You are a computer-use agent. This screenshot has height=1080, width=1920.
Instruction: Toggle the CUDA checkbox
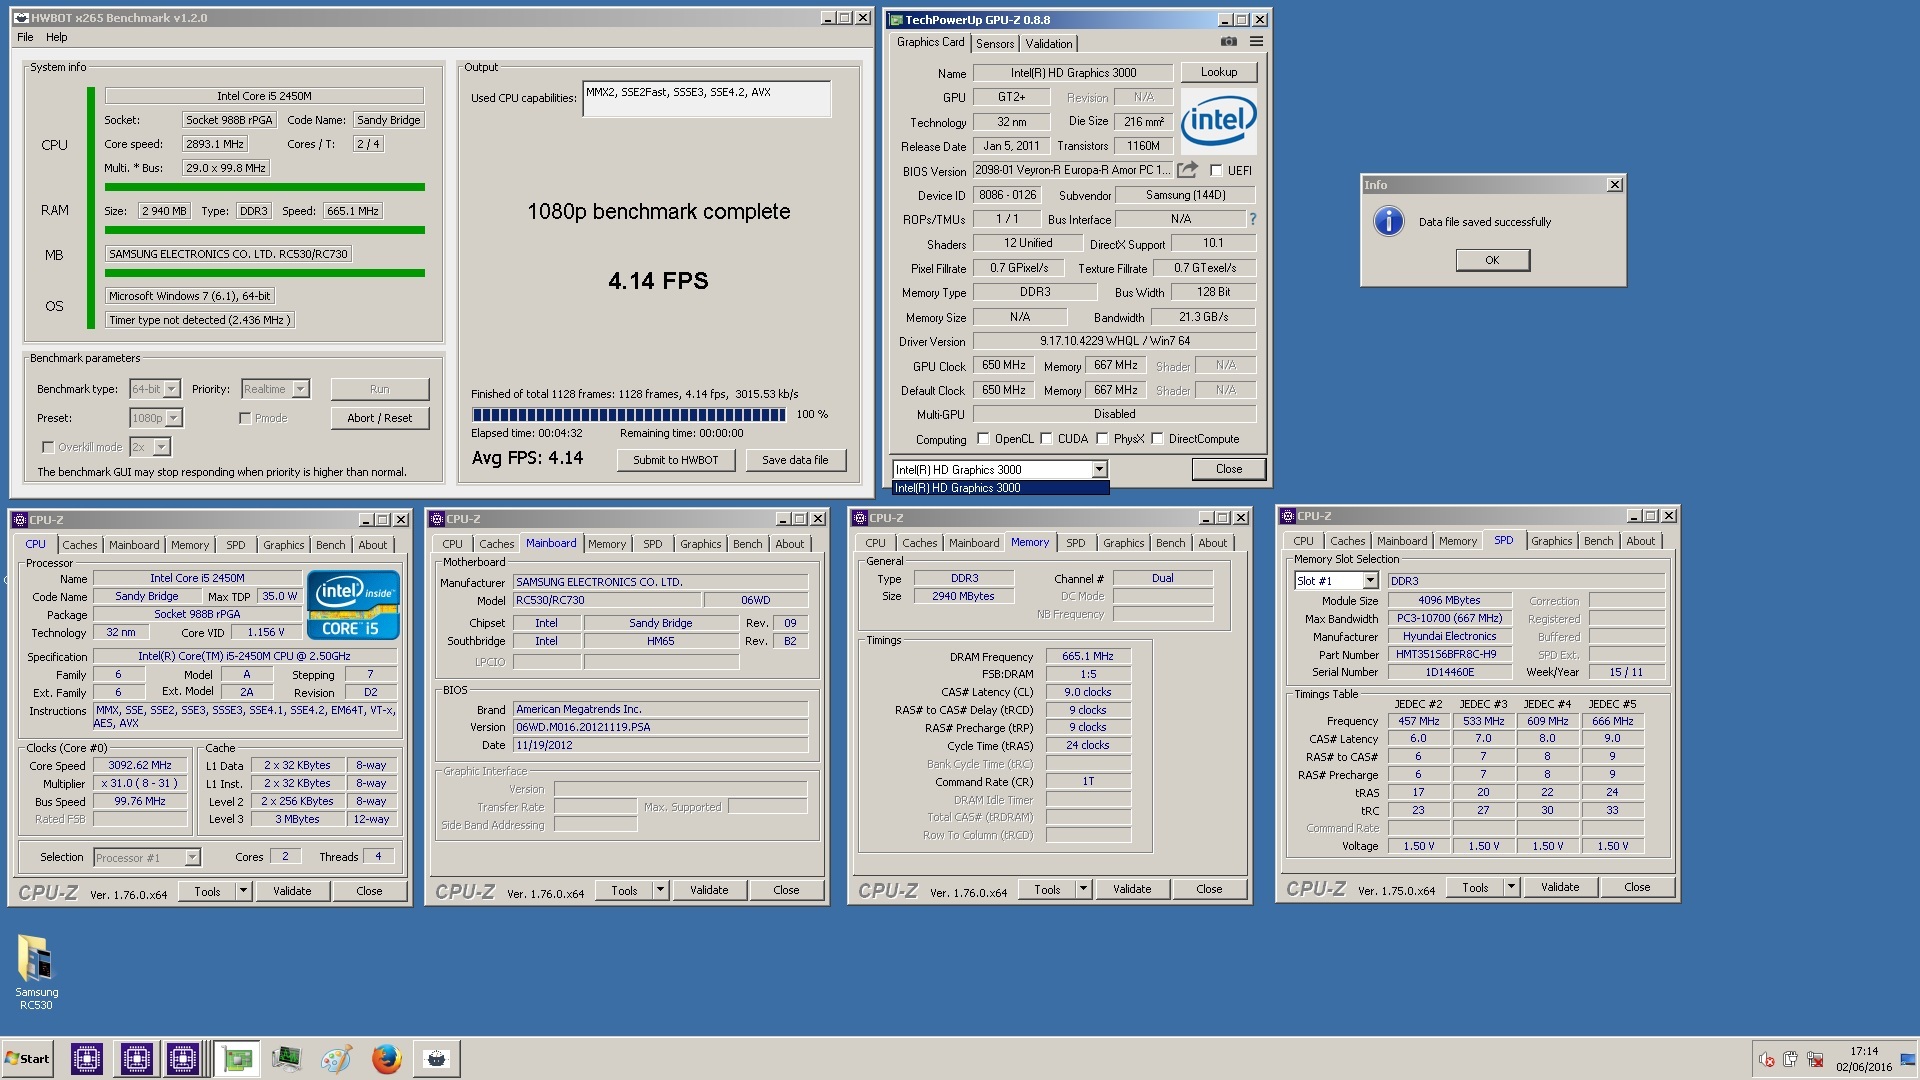(x=1046, y=438)
